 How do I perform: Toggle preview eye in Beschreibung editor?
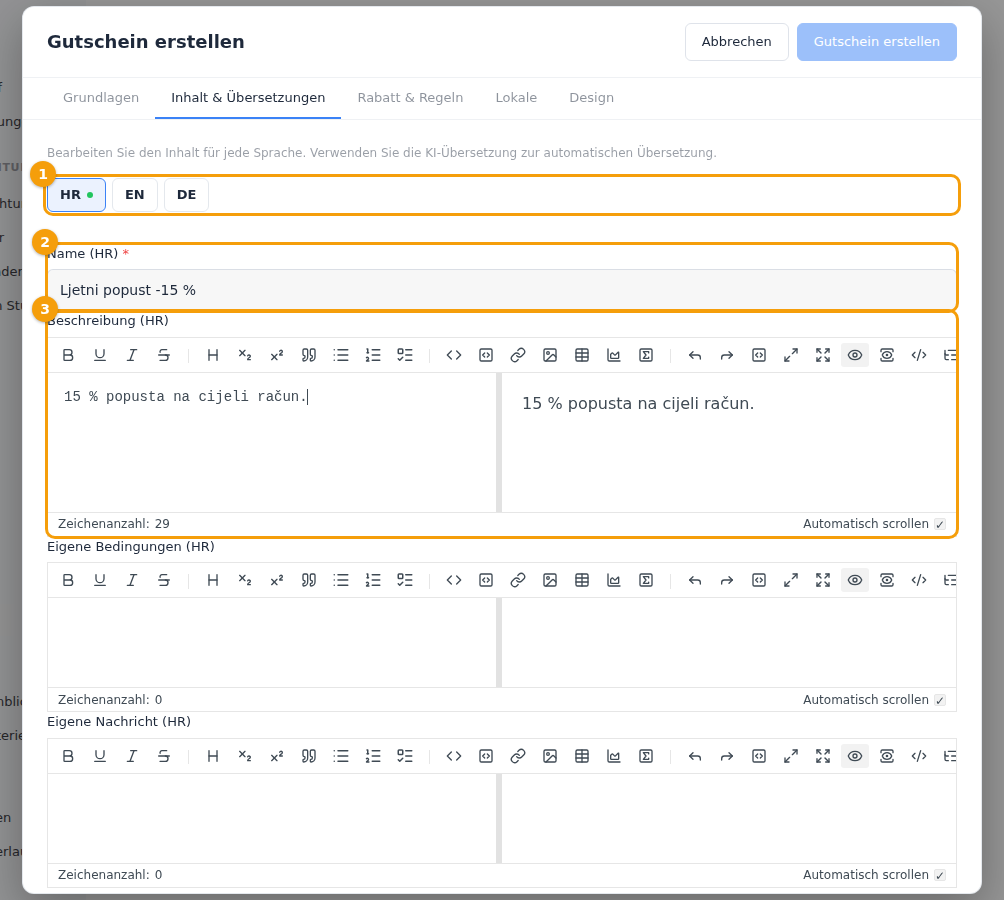point(855,355)
